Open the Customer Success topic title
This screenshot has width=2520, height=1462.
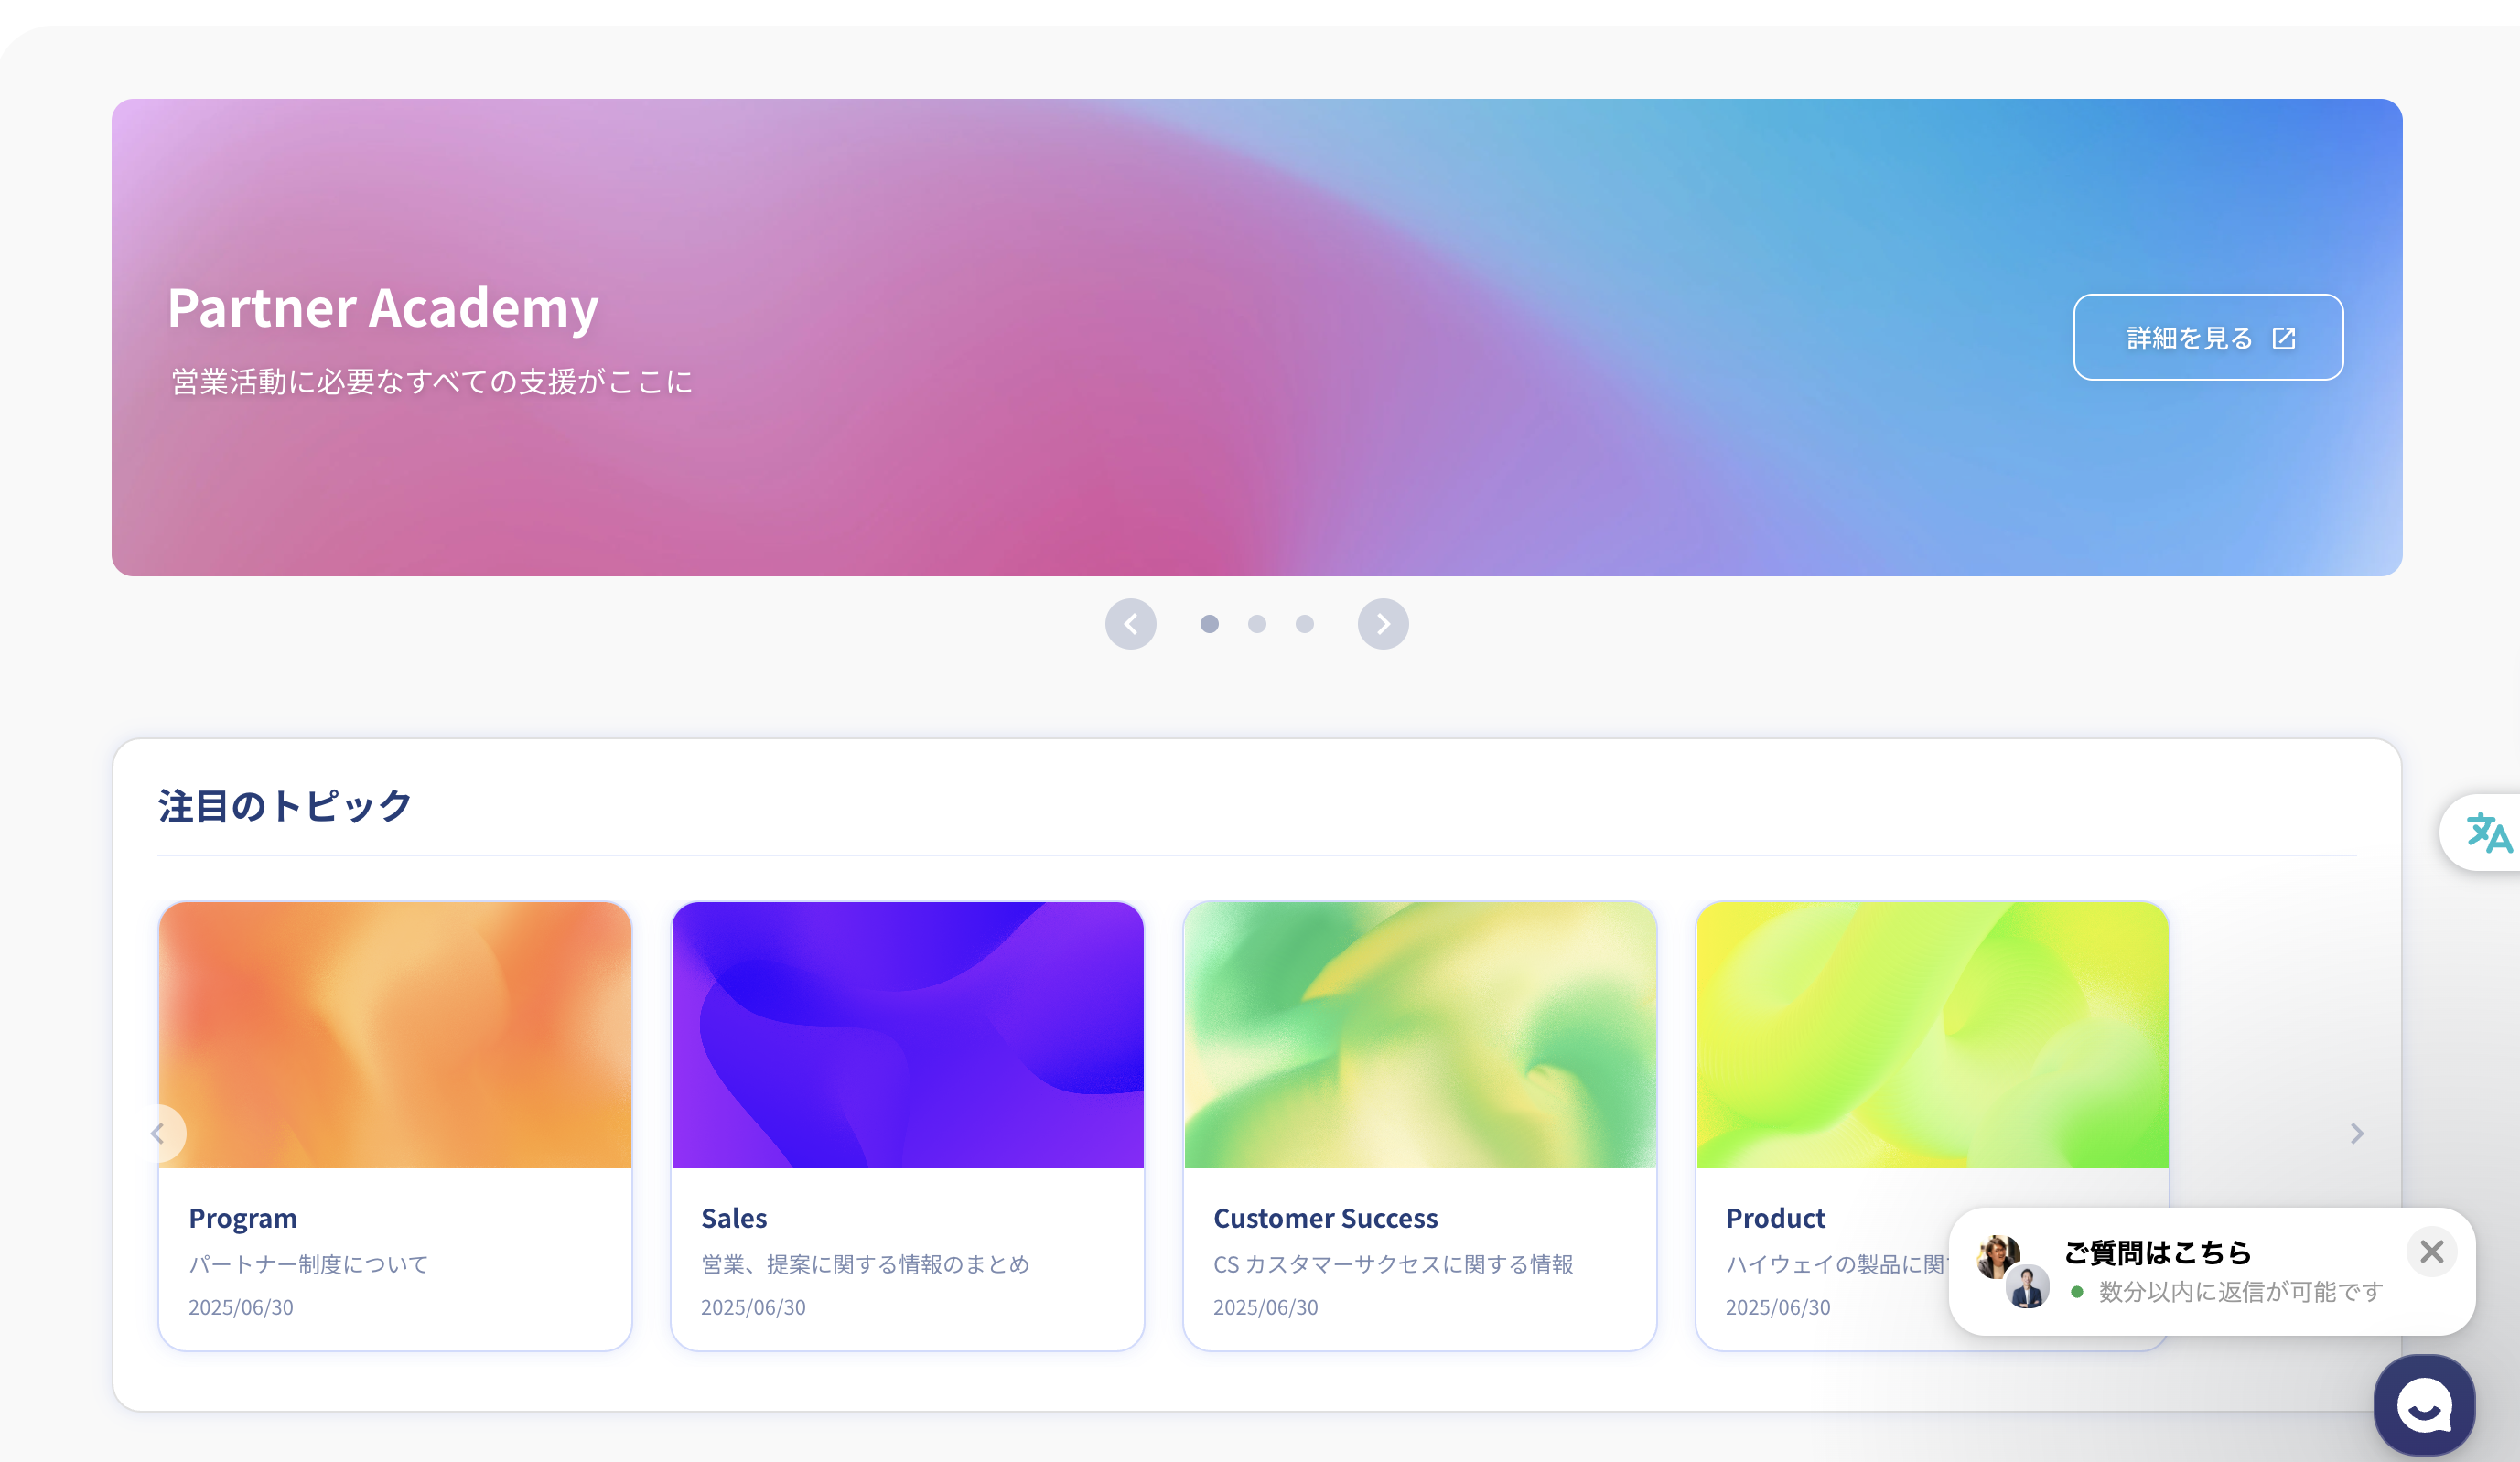pos(1325,1218)
